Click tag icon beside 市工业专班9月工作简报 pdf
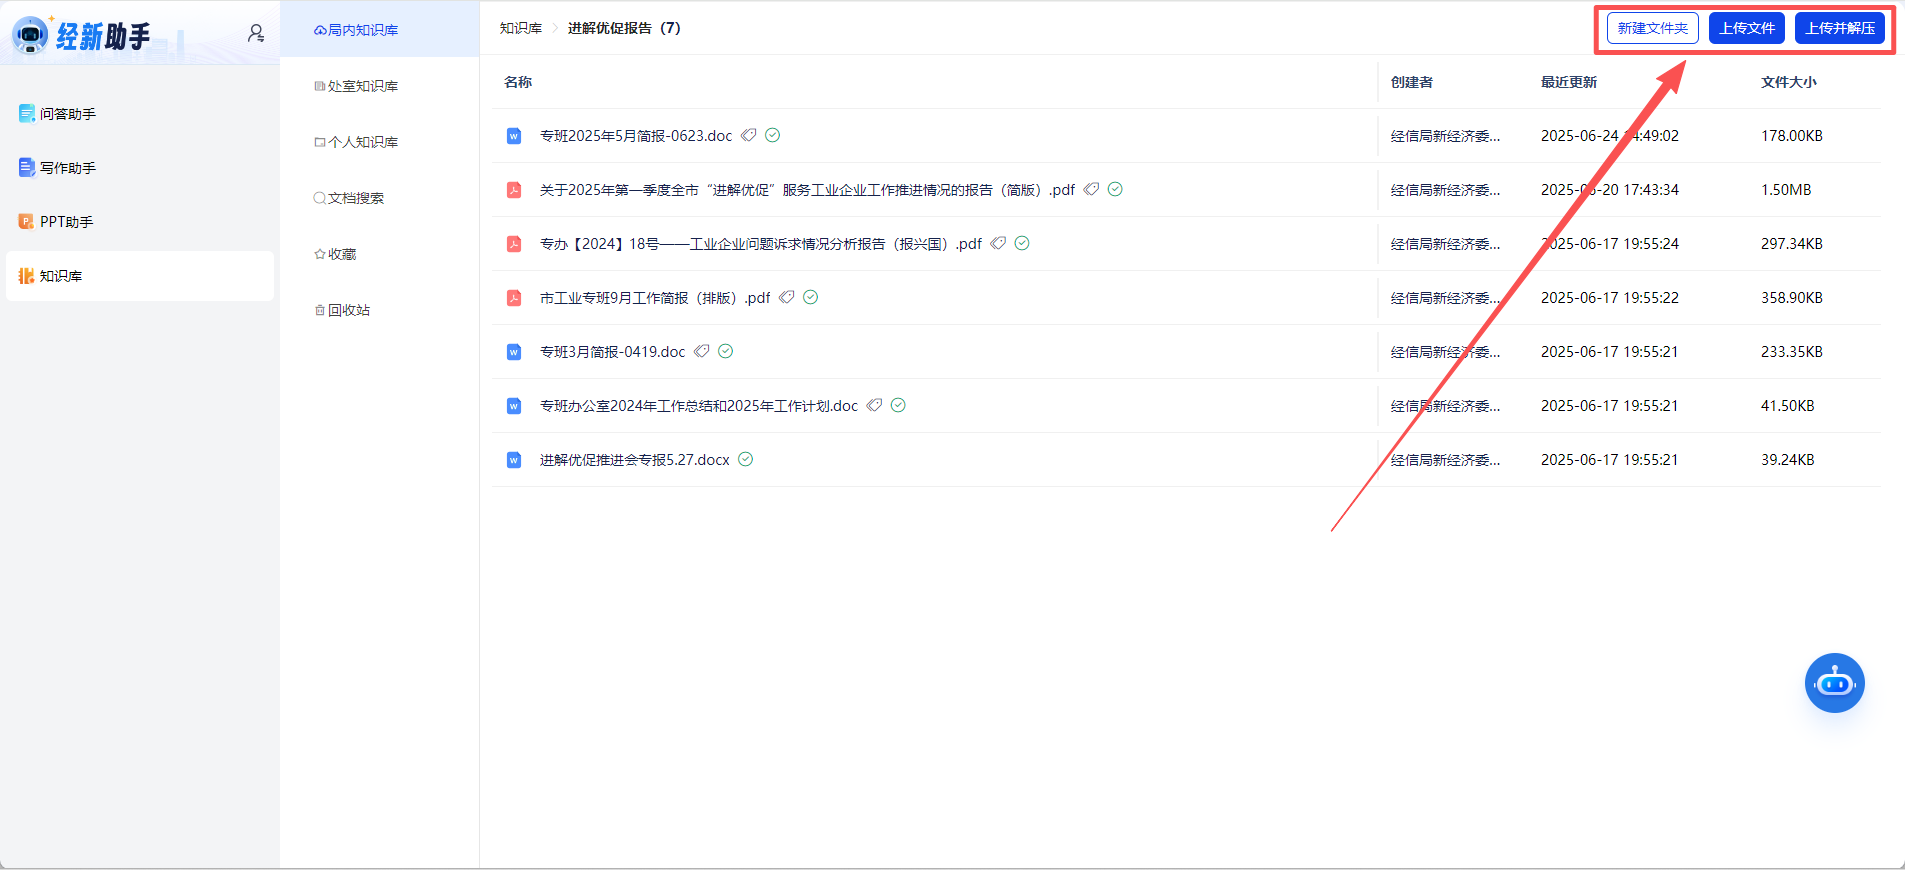 coord(787,297)
